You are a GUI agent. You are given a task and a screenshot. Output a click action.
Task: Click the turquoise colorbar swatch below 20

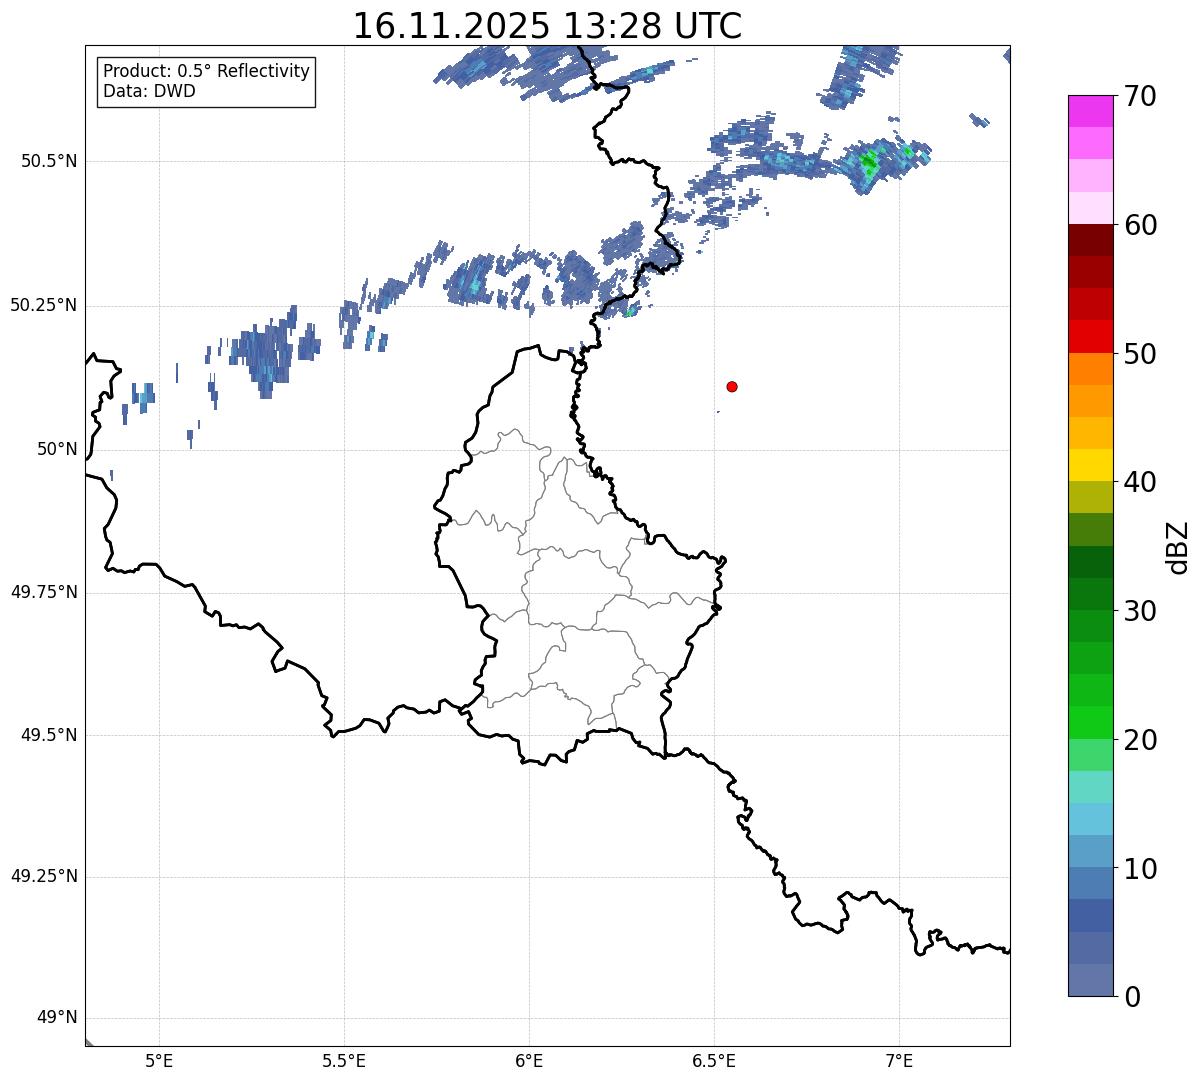click(x=1091, y=787)
